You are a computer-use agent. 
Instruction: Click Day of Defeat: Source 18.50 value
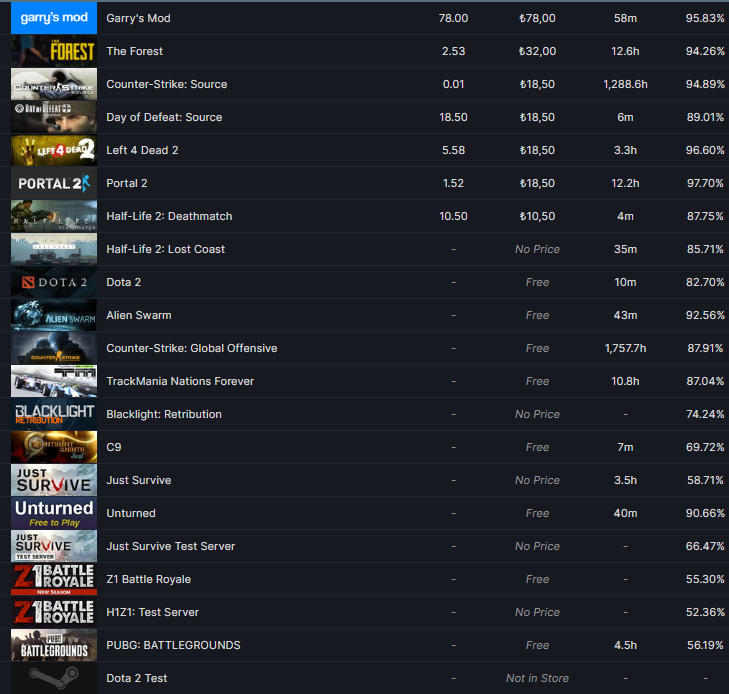(453, 117)
